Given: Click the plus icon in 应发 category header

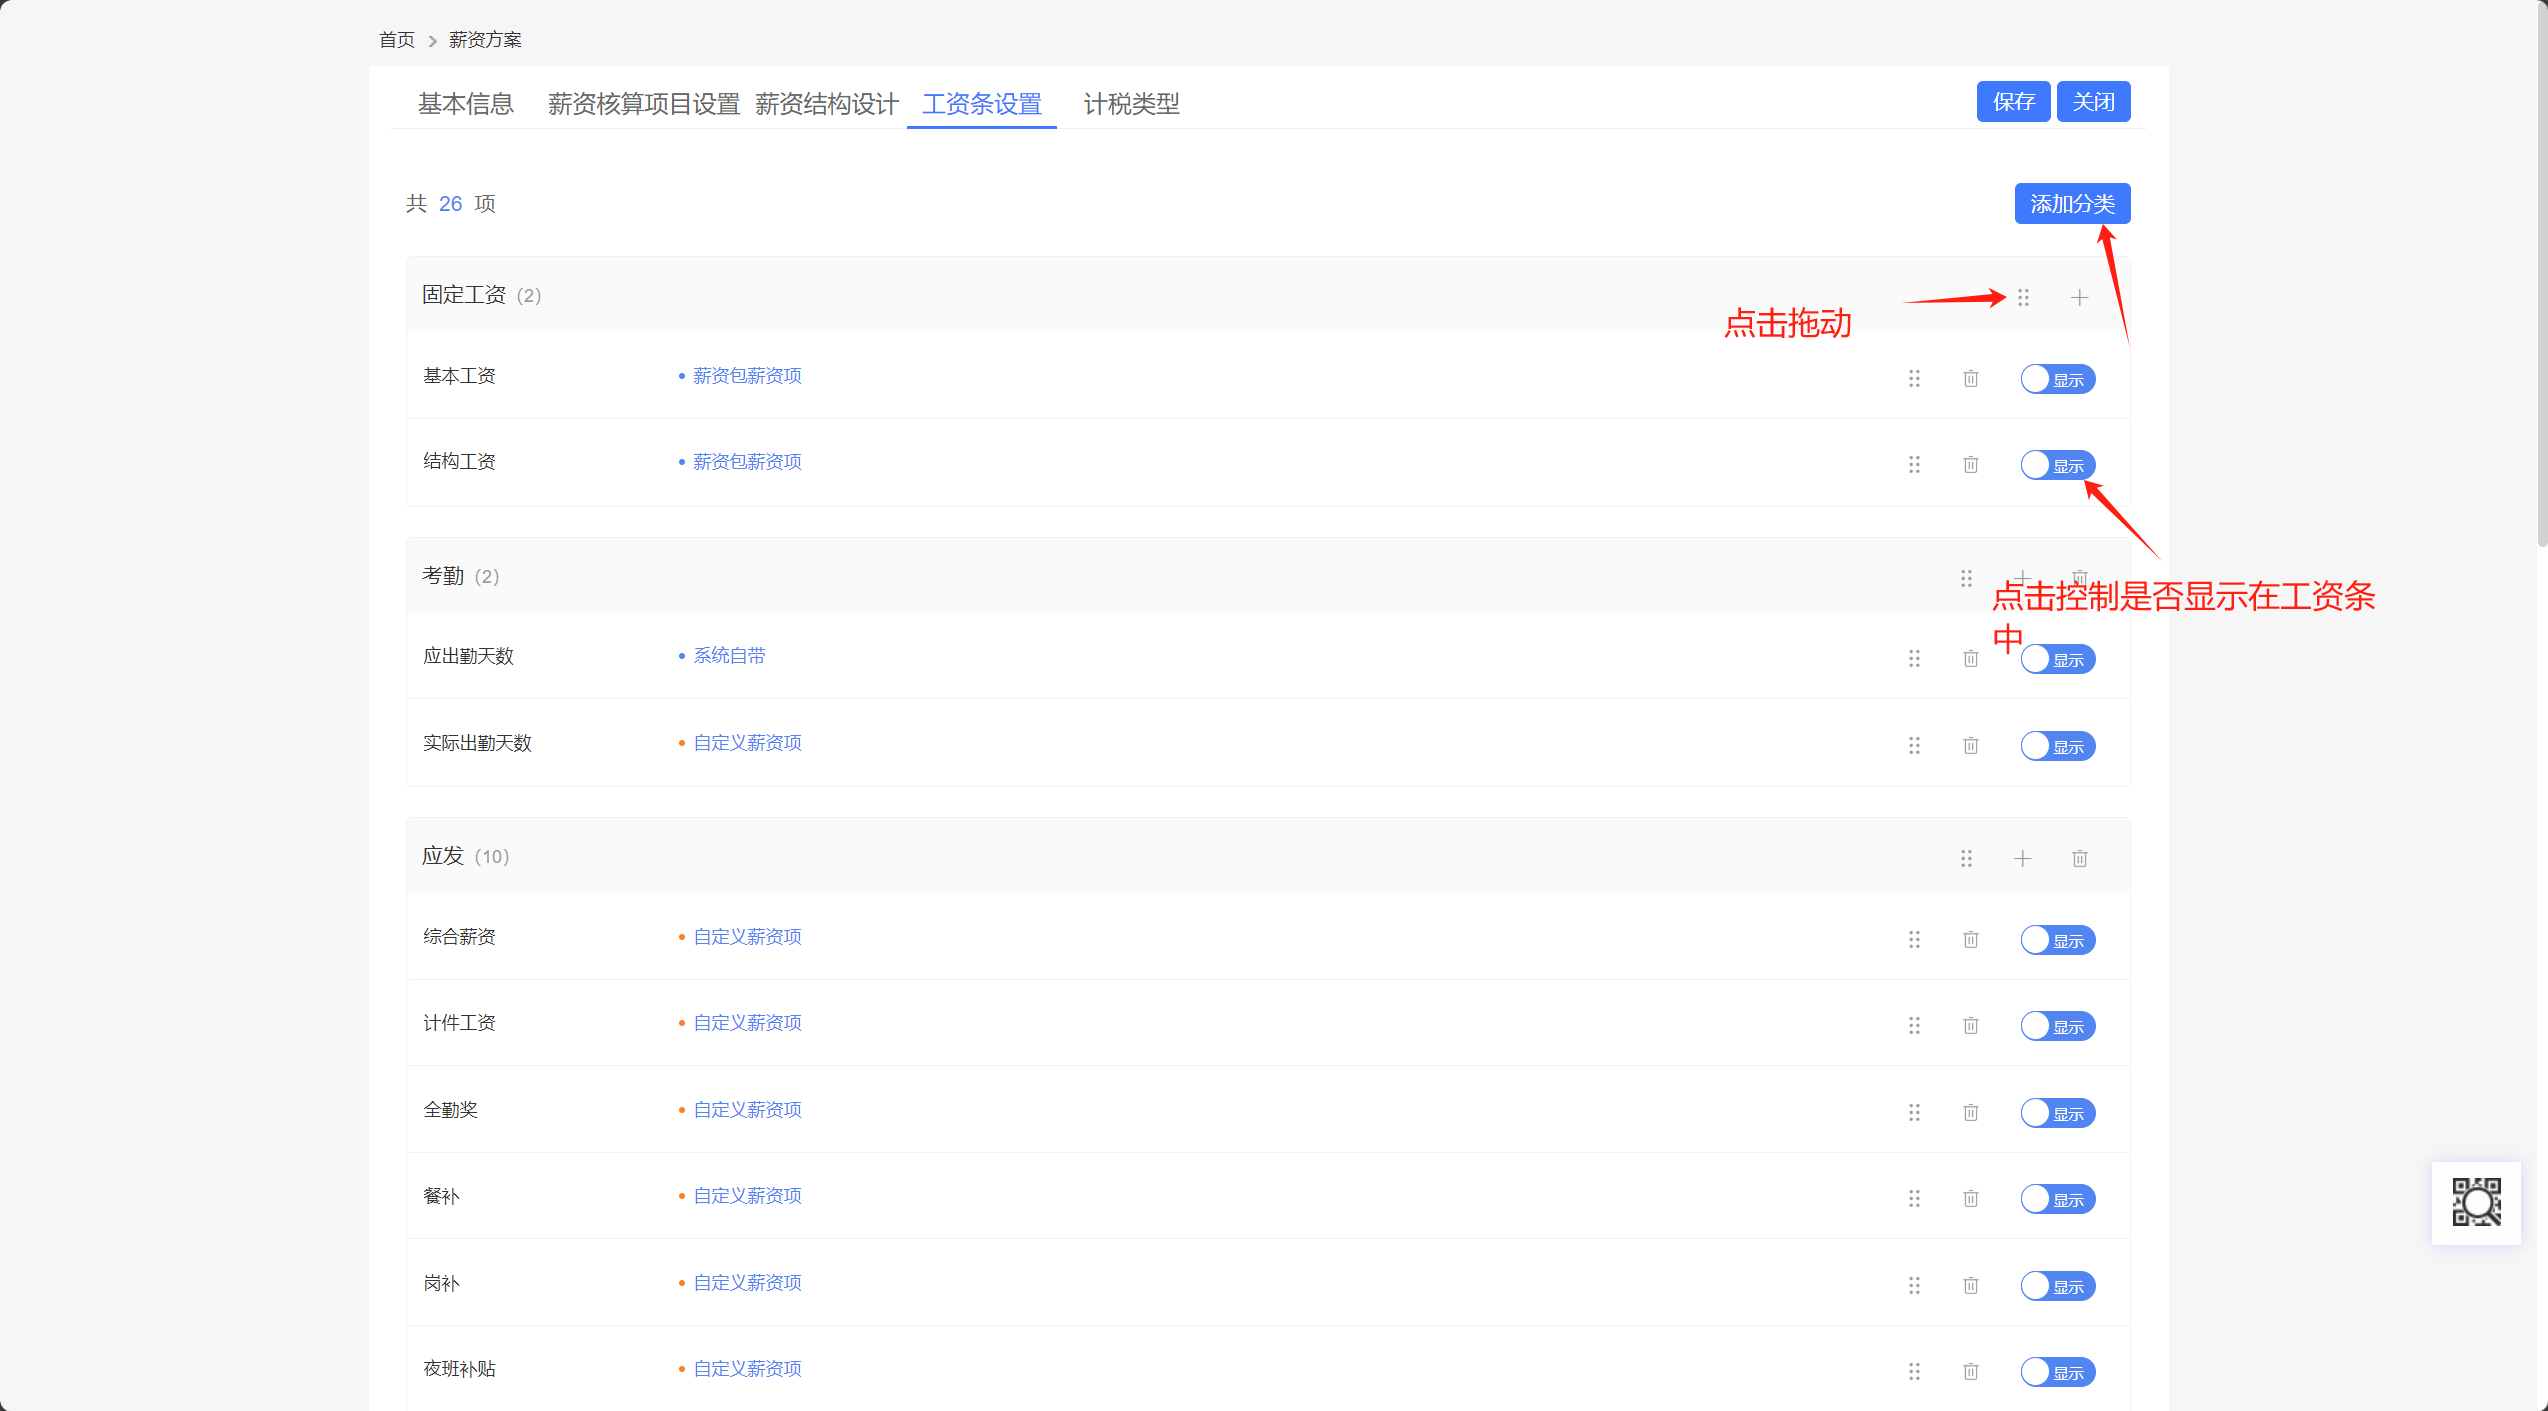Looking at the screenshot, I should click(2022, 859).
